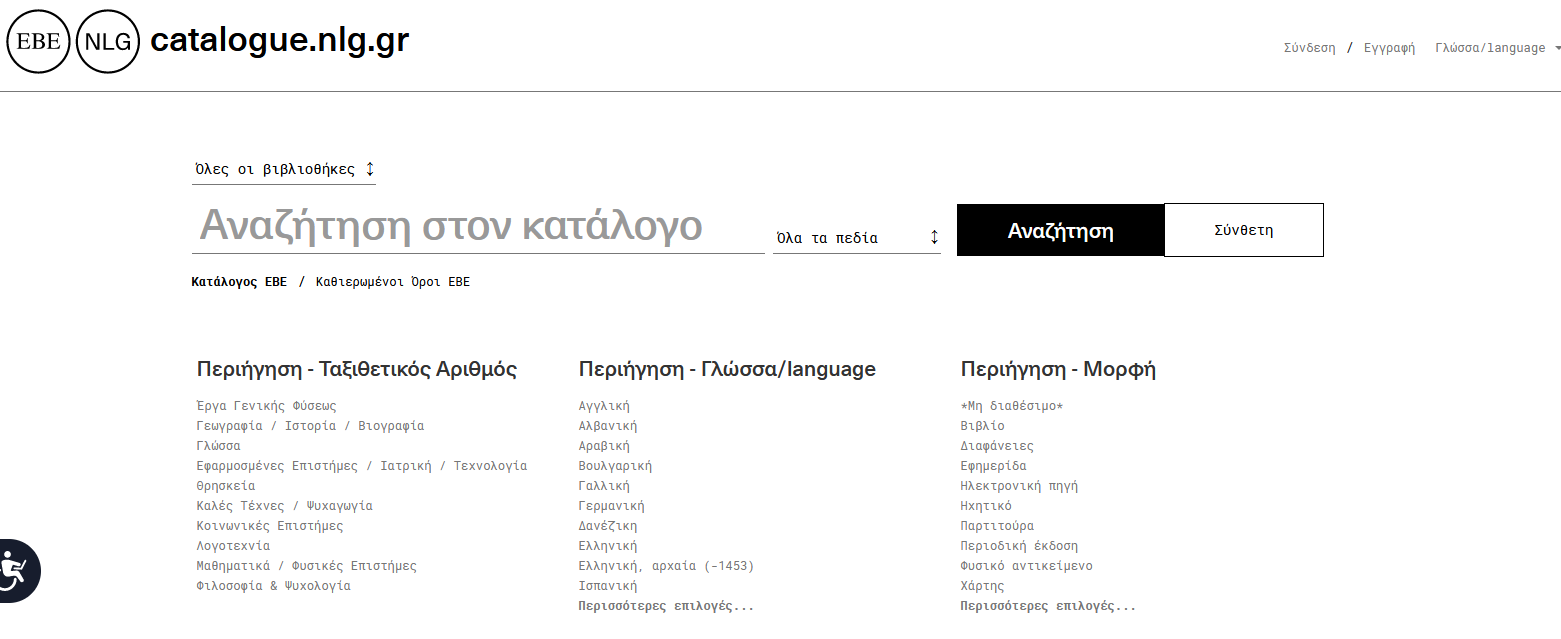Filter by Ελληνική language

[608, 546]
